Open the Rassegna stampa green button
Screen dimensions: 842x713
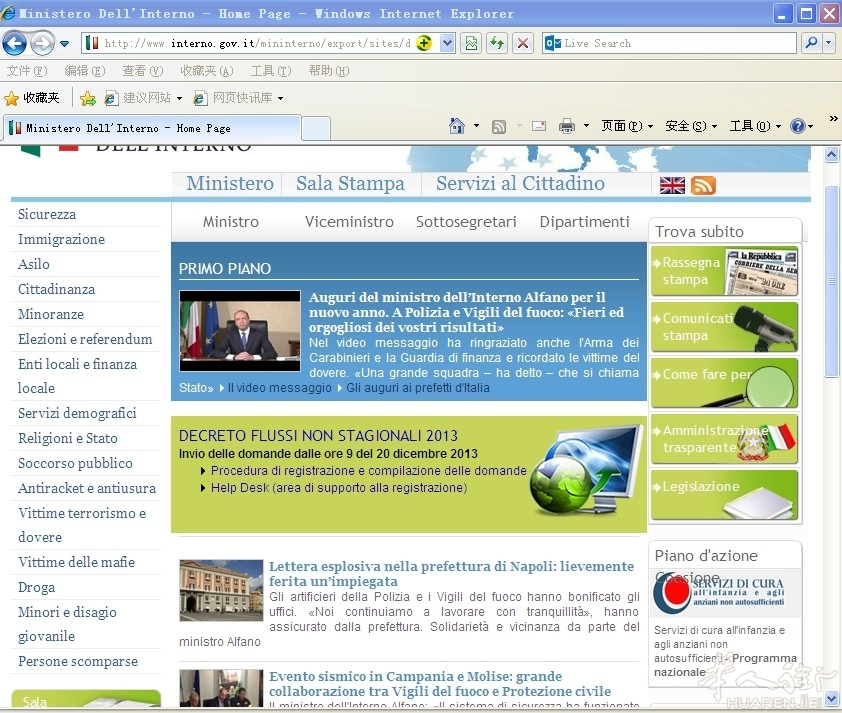pos(724,271)
